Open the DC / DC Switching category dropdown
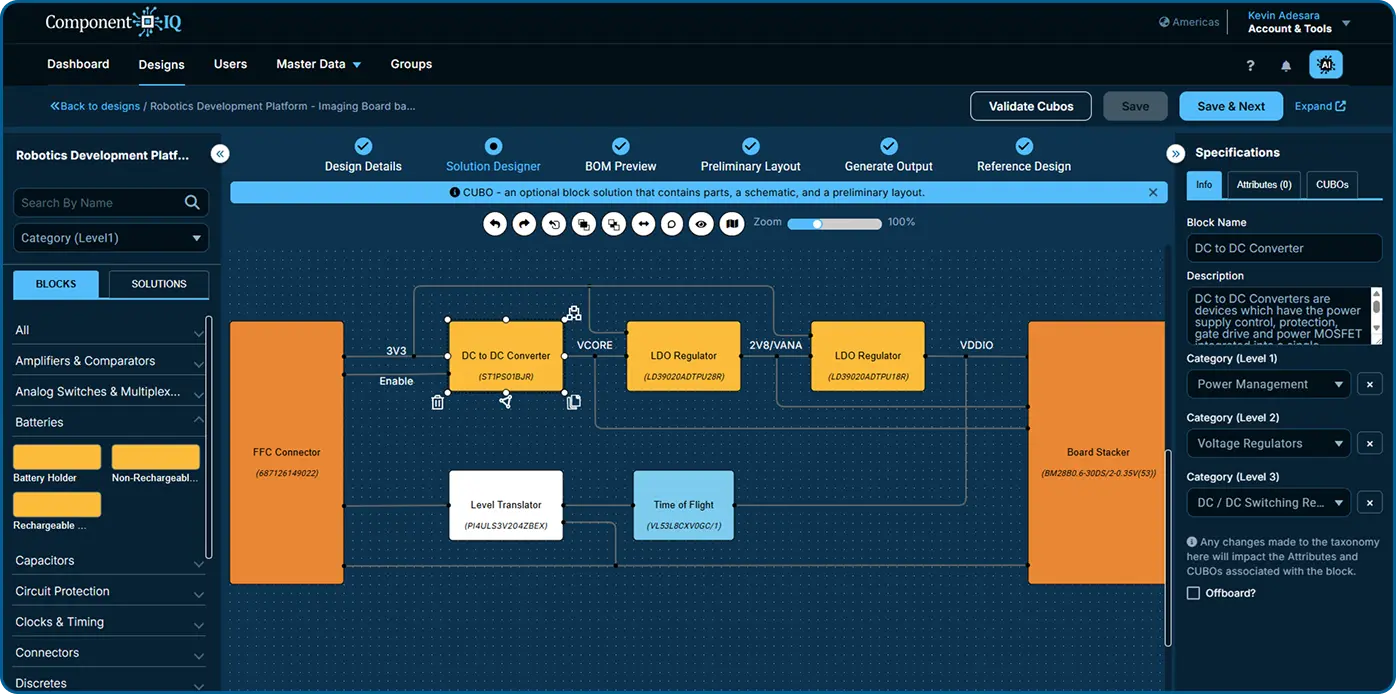 [1269, 503]
